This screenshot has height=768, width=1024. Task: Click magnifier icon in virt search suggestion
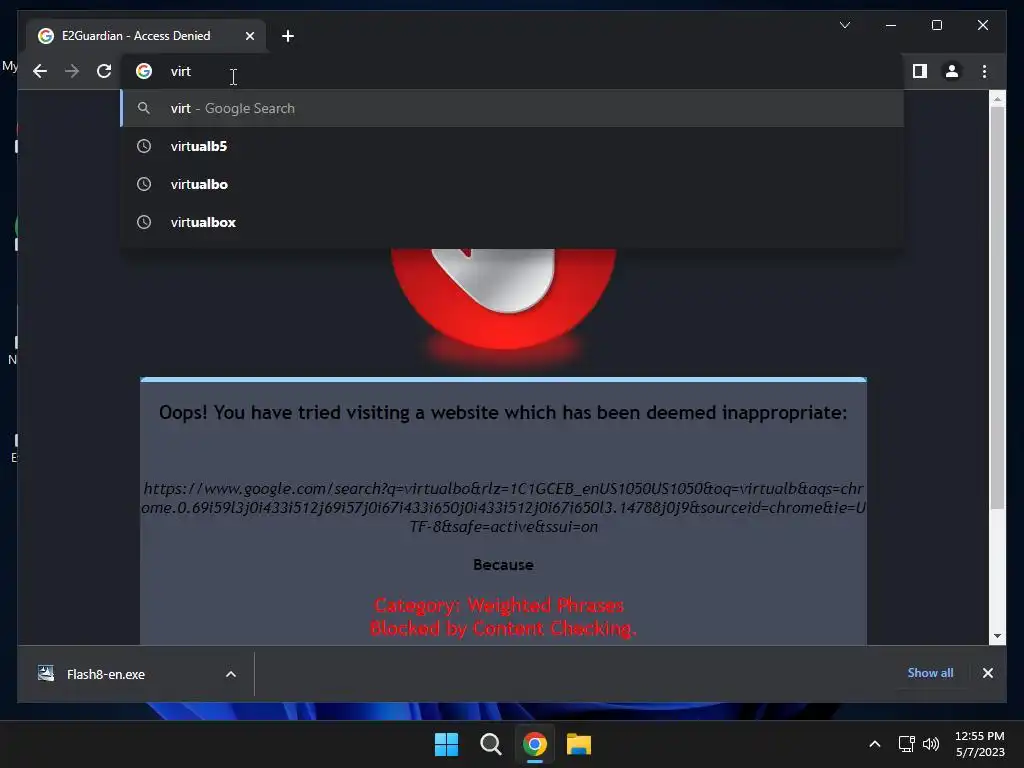tap(144, 108)
